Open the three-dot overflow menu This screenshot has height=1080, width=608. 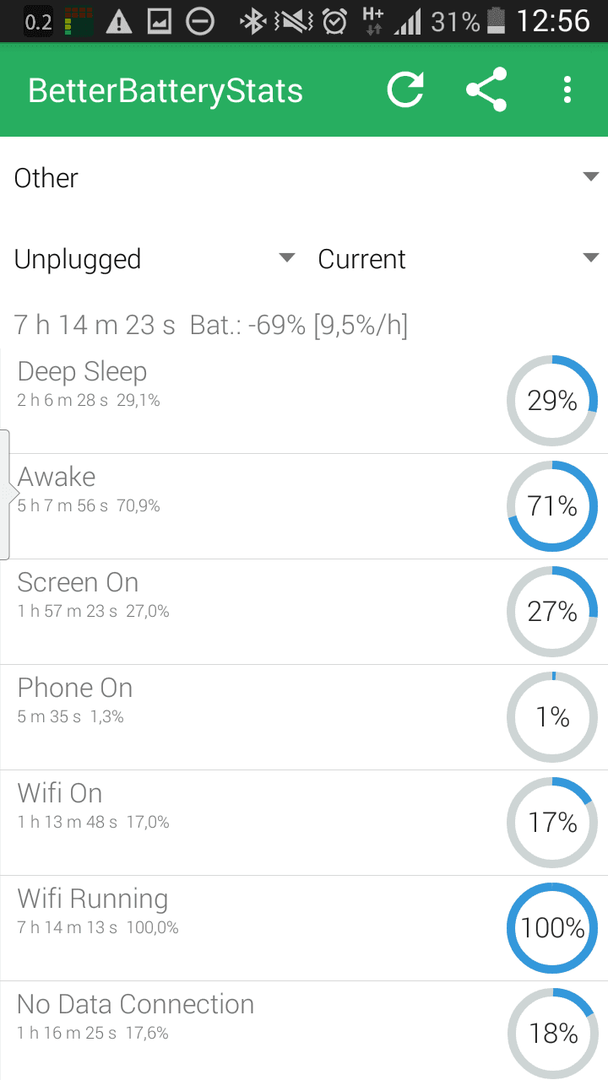tap(567, 90)
